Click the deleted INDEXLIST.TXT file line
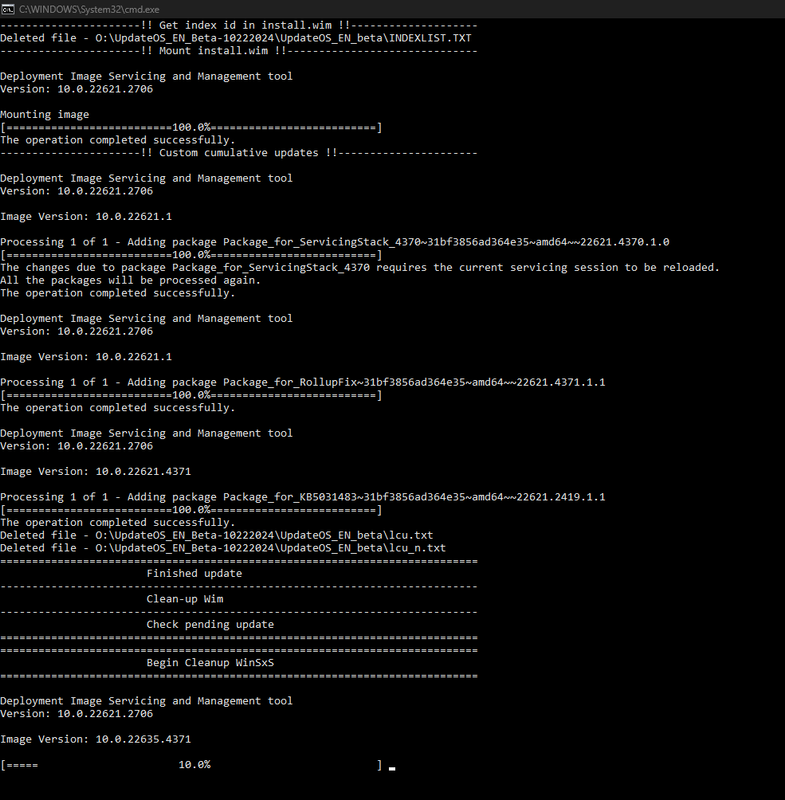The height and width of the screenshot is (800, 785). (x=236, y=38)
